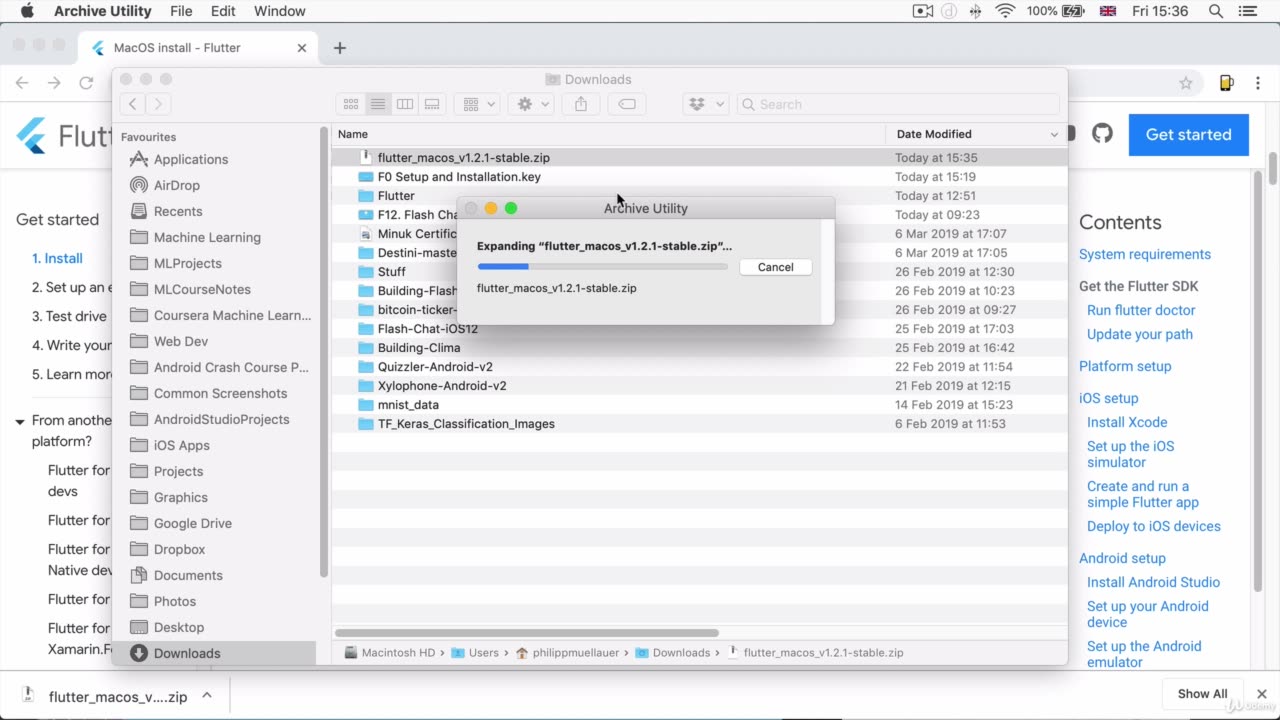Open the Edit menu
This screenshot has height=720, width=1280.
[223, 11]
